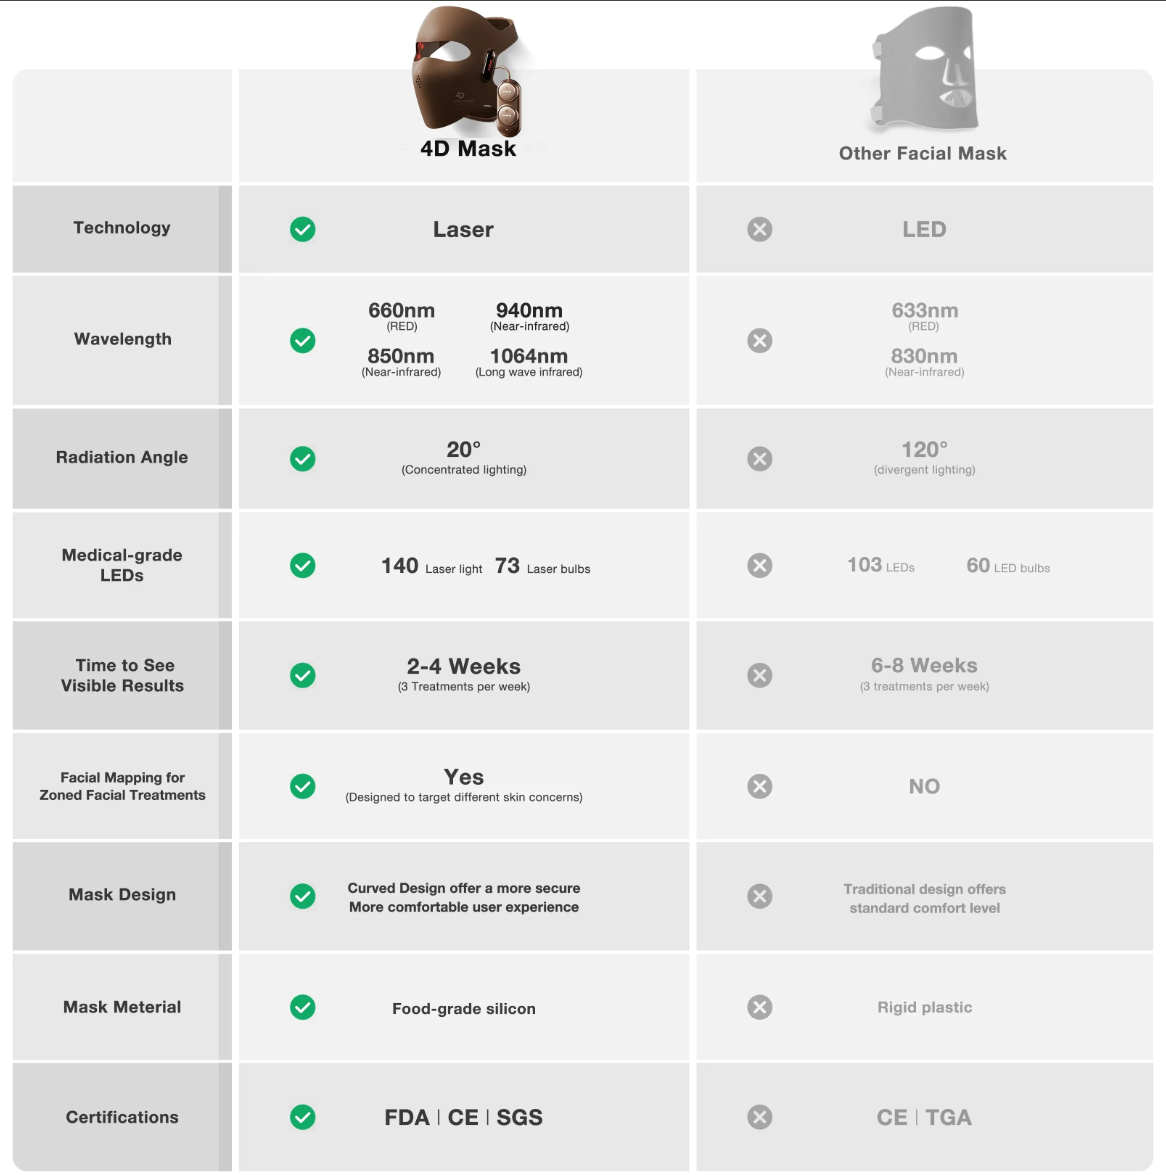
Task: Click the gray X icon beside CE | TGA
Action: [760, 1117]
